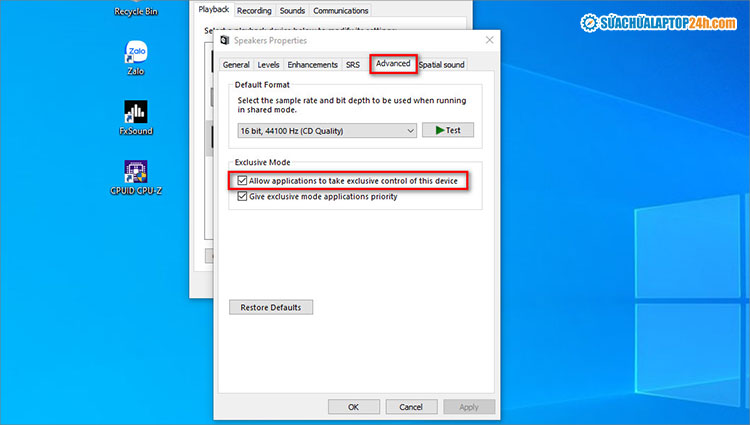The width and height of the screenshot is (750, 425).
Task: Open the Spatial sound tab
Action: coord(441,65)
